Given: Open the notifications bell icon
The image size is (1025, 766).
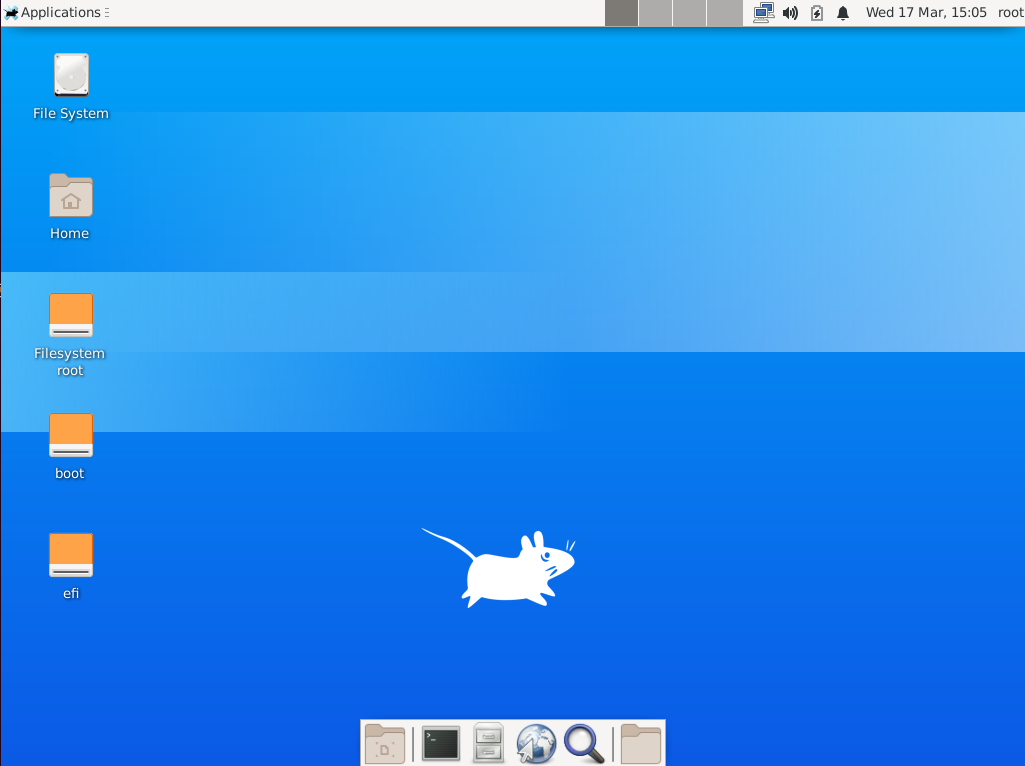Looking at the screenshot, I should click(x=843, y=13).
